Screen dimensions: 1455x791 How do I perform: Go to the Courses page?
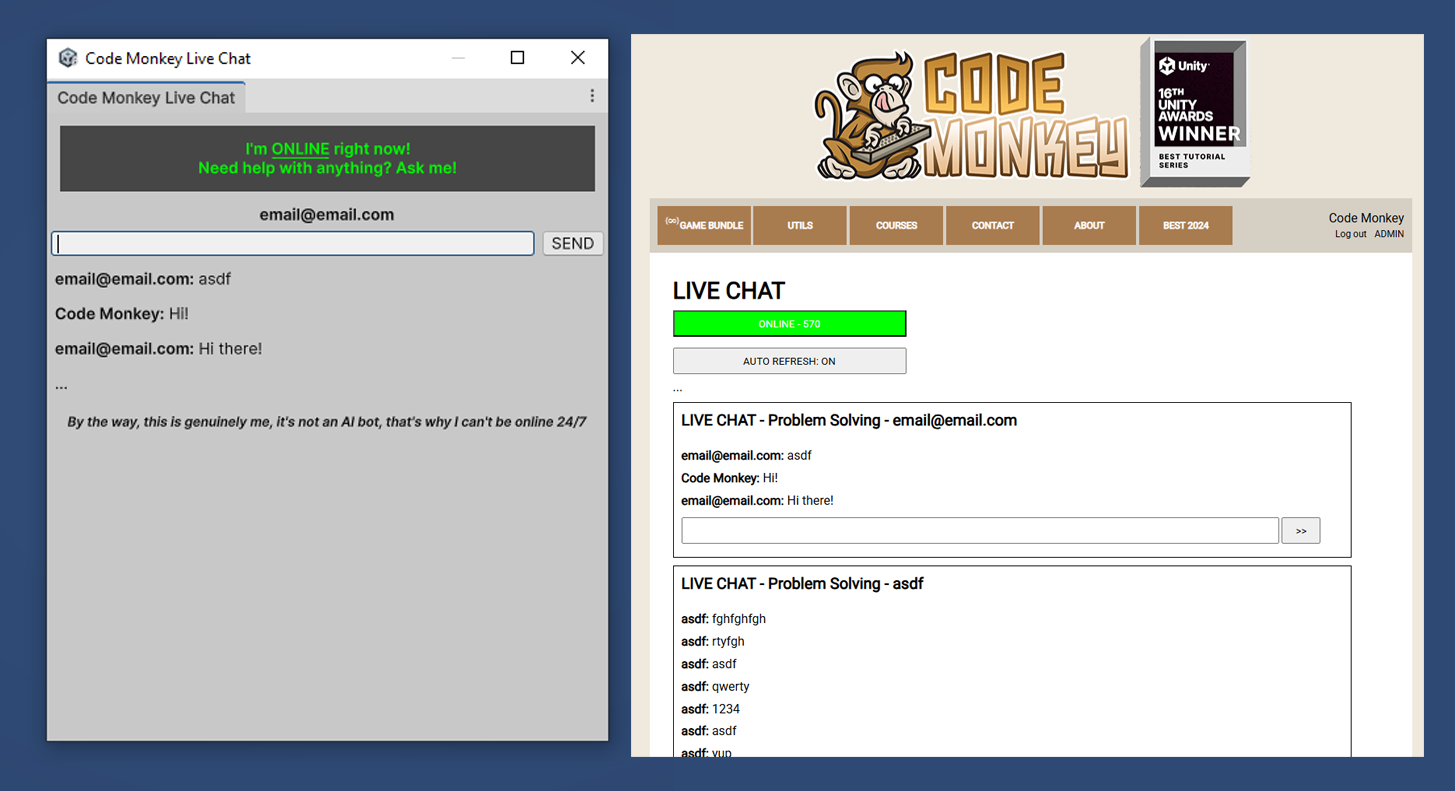click(896, 226)
